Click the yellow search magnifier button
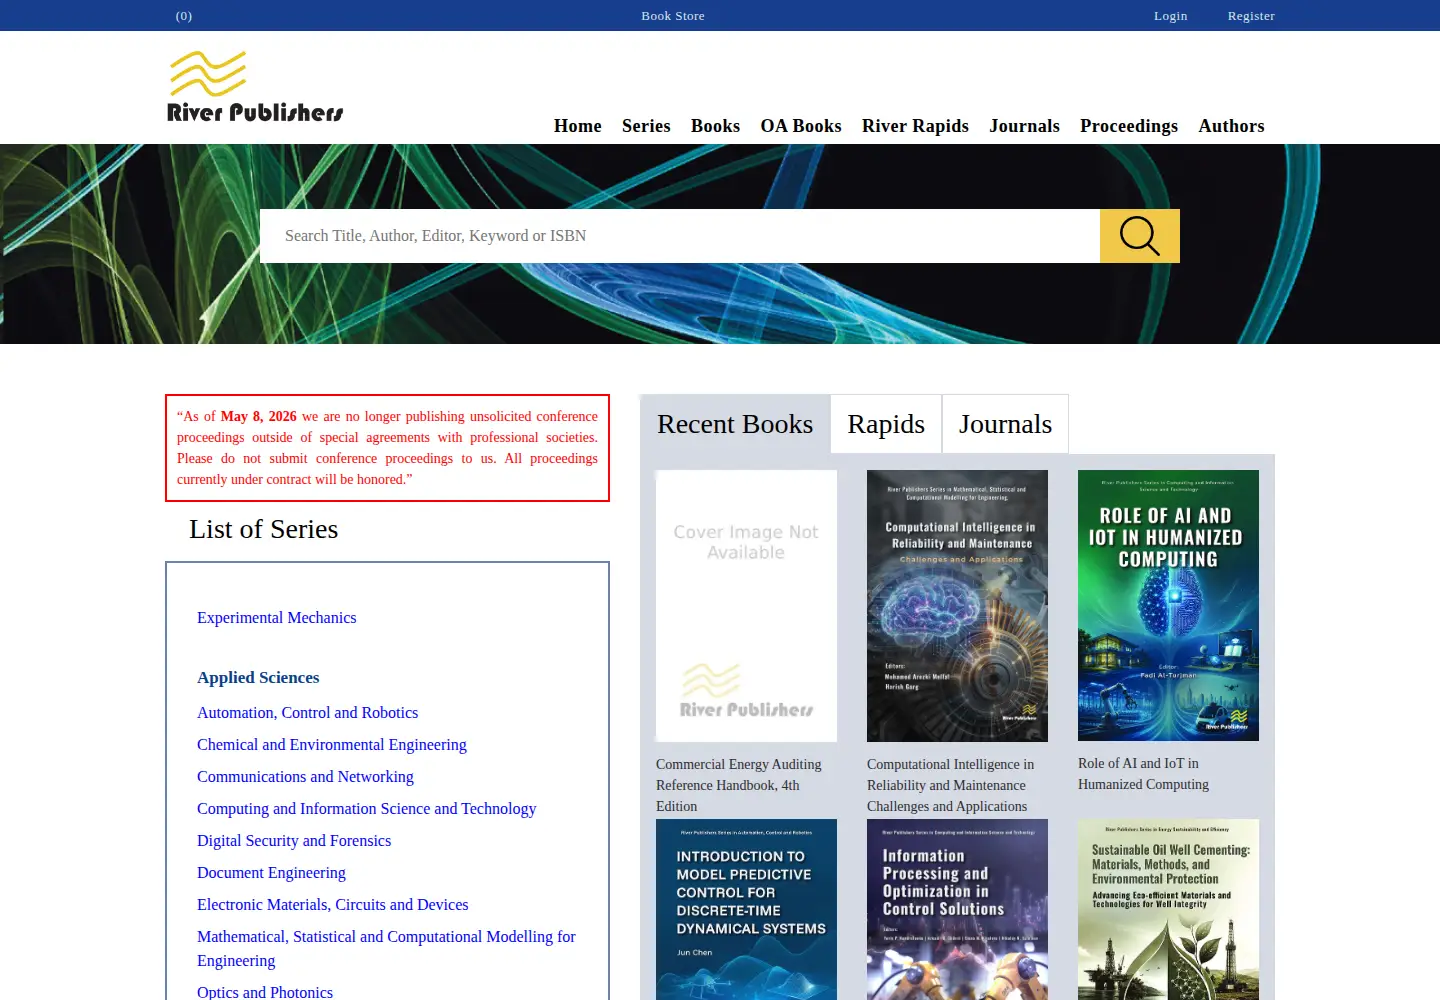 pos(1139,236)
